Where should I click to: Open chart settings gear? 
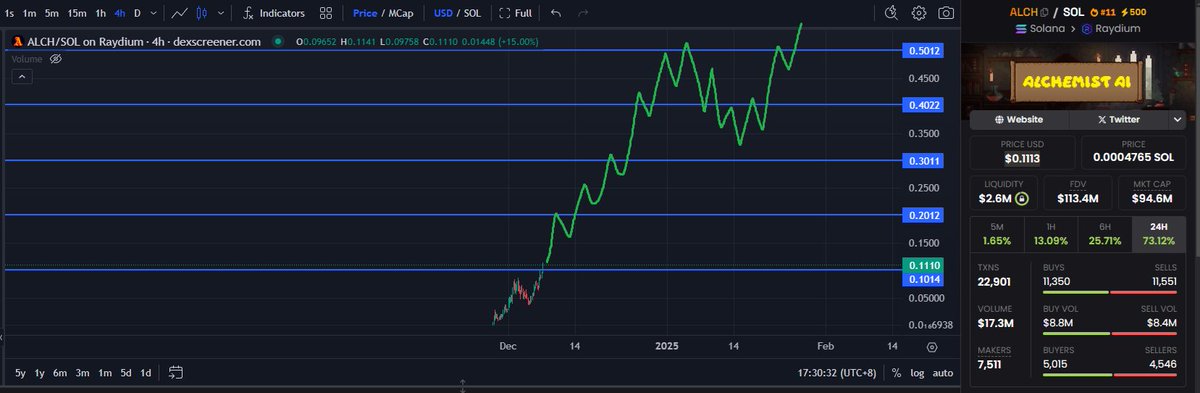point(919,13)
